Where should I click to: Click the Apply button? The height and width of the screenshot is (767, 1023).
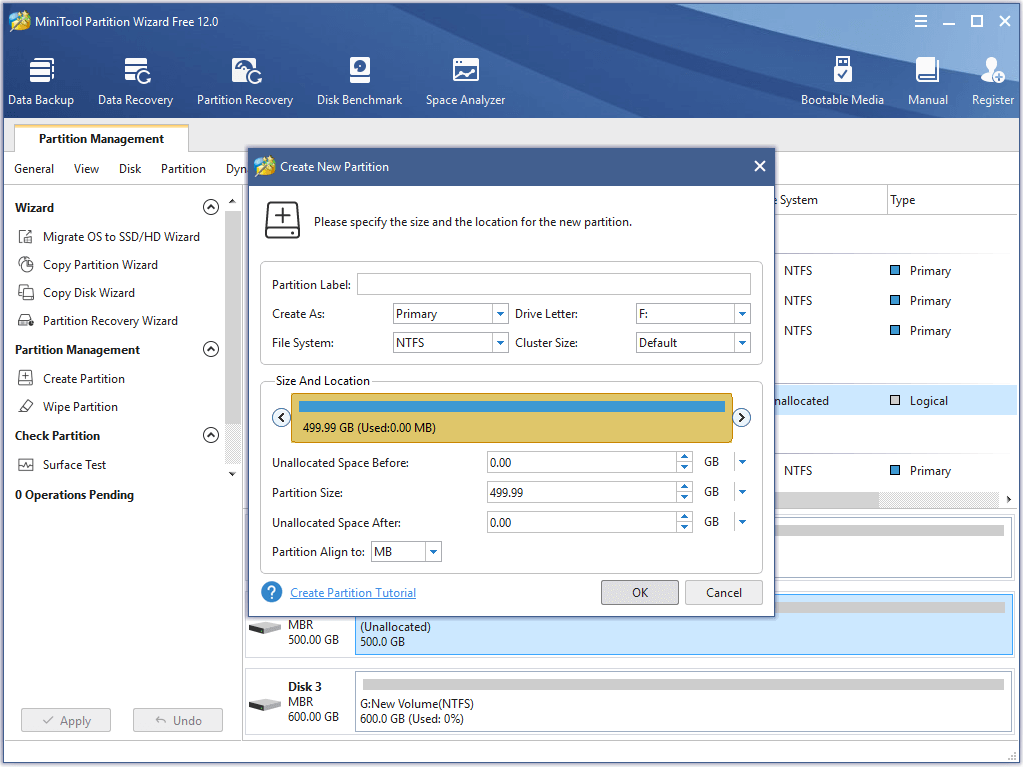click(x=66, y=720)
